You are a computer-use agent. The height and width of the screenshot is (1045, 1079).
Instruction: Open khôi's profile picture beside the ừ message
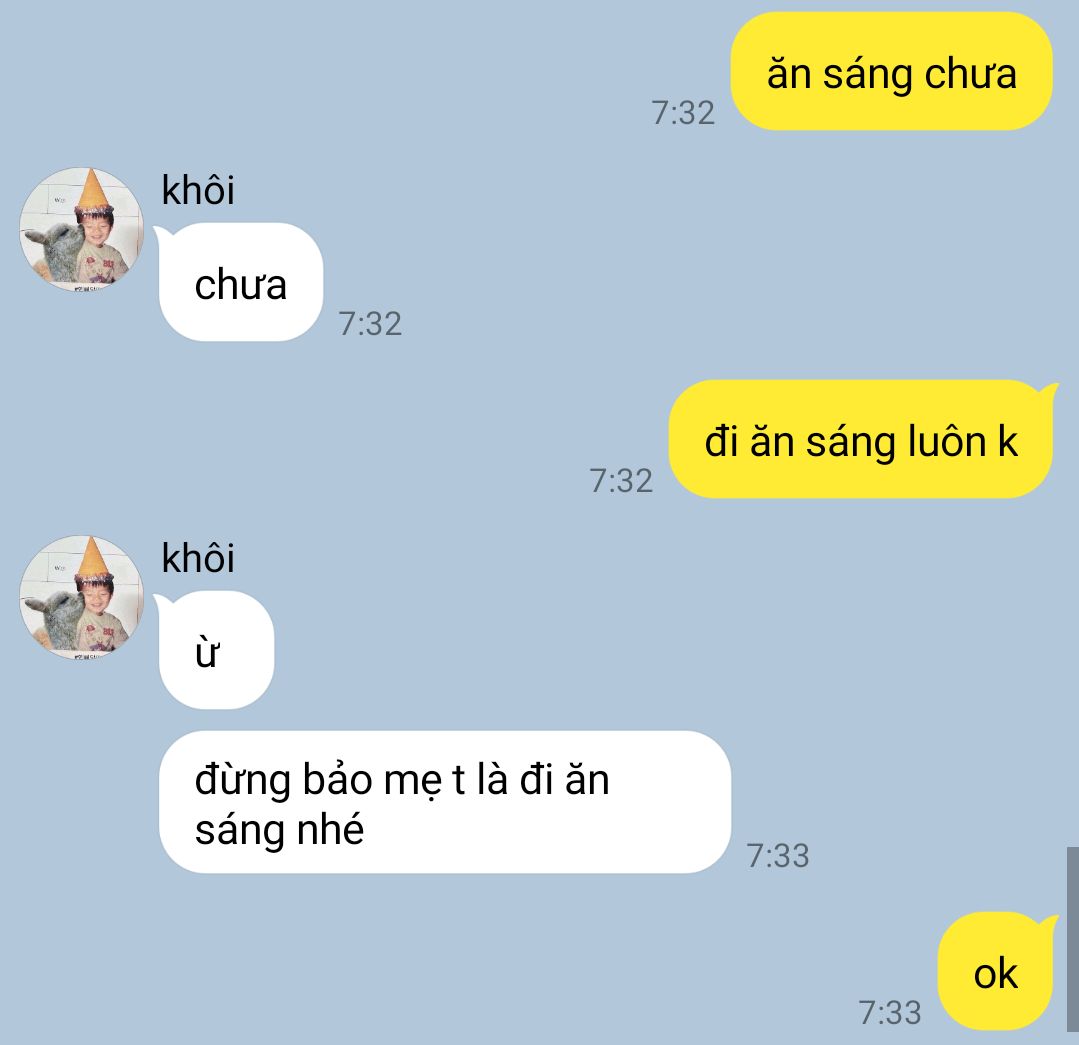click(81, 597)
